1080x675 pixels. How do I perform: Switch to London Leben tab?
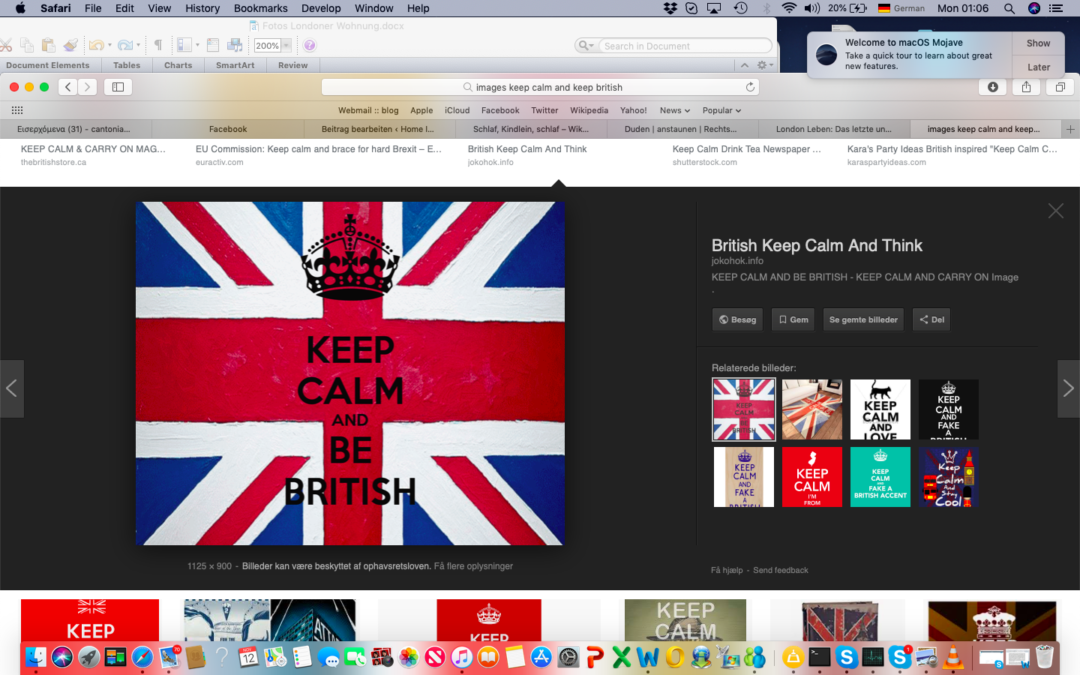click(833, 129)
